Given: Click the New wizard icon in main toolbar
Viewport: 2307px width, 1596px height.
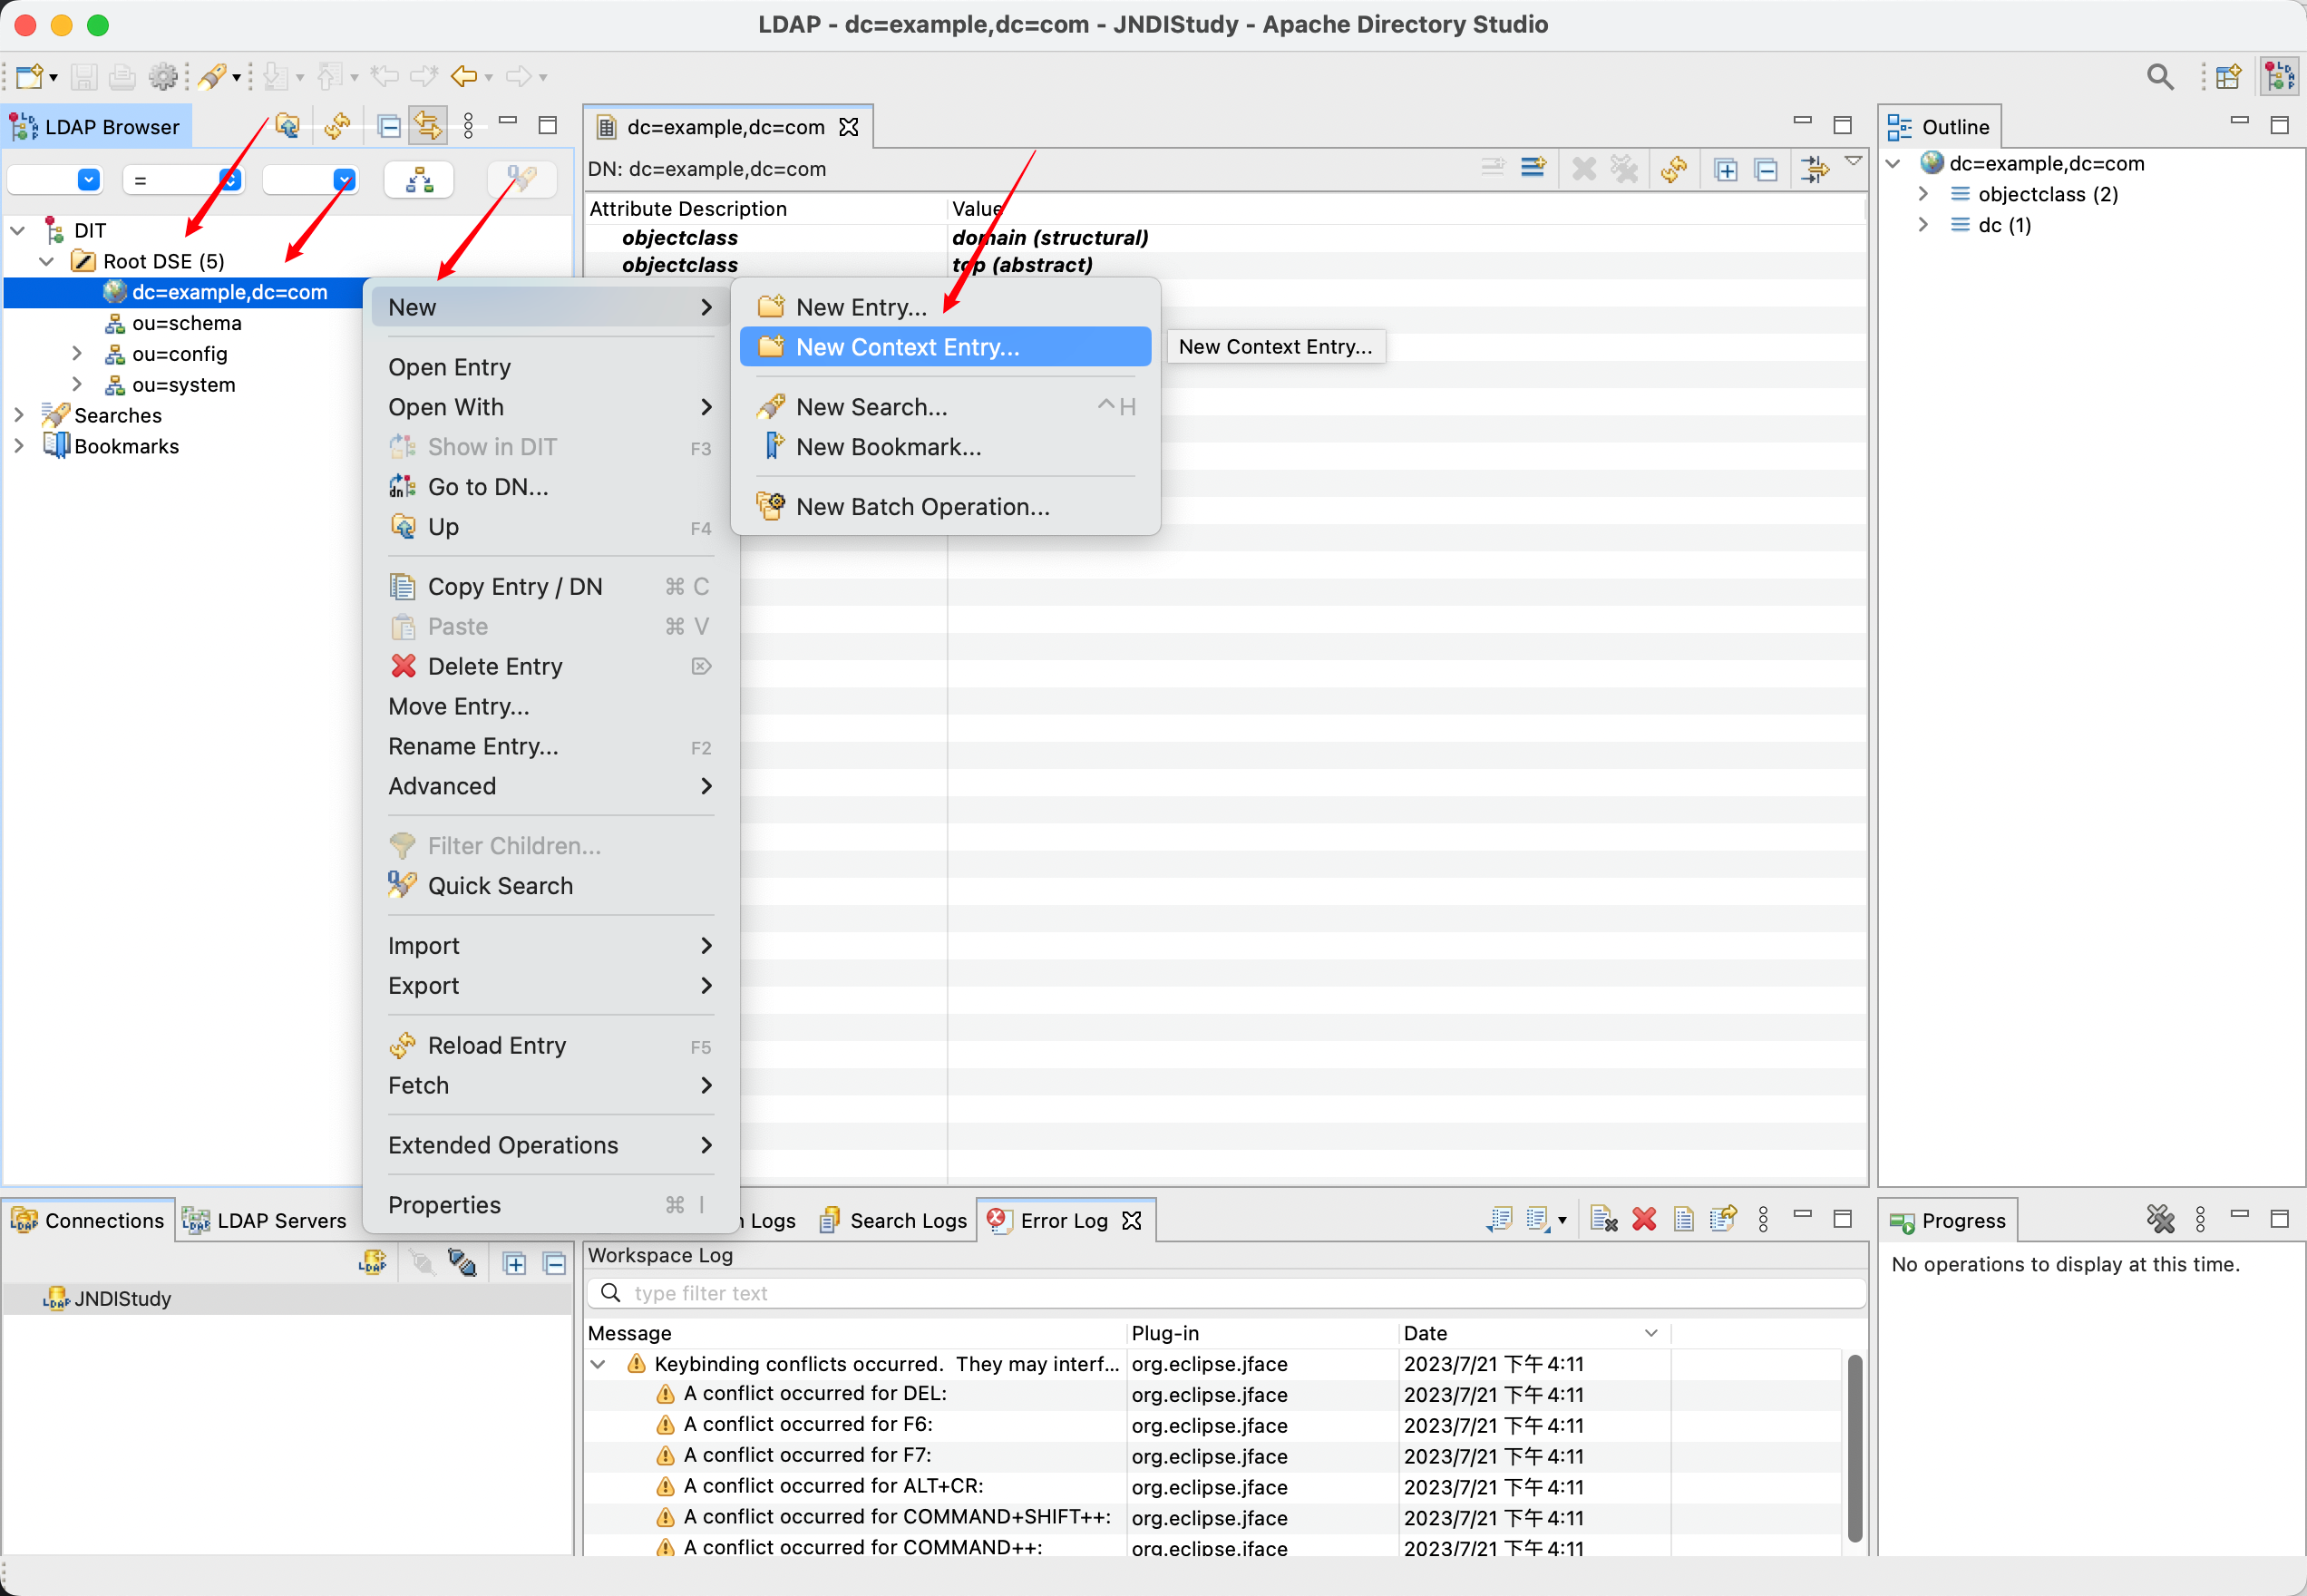Looking at the screenshot, I should (x=30, y=76).
